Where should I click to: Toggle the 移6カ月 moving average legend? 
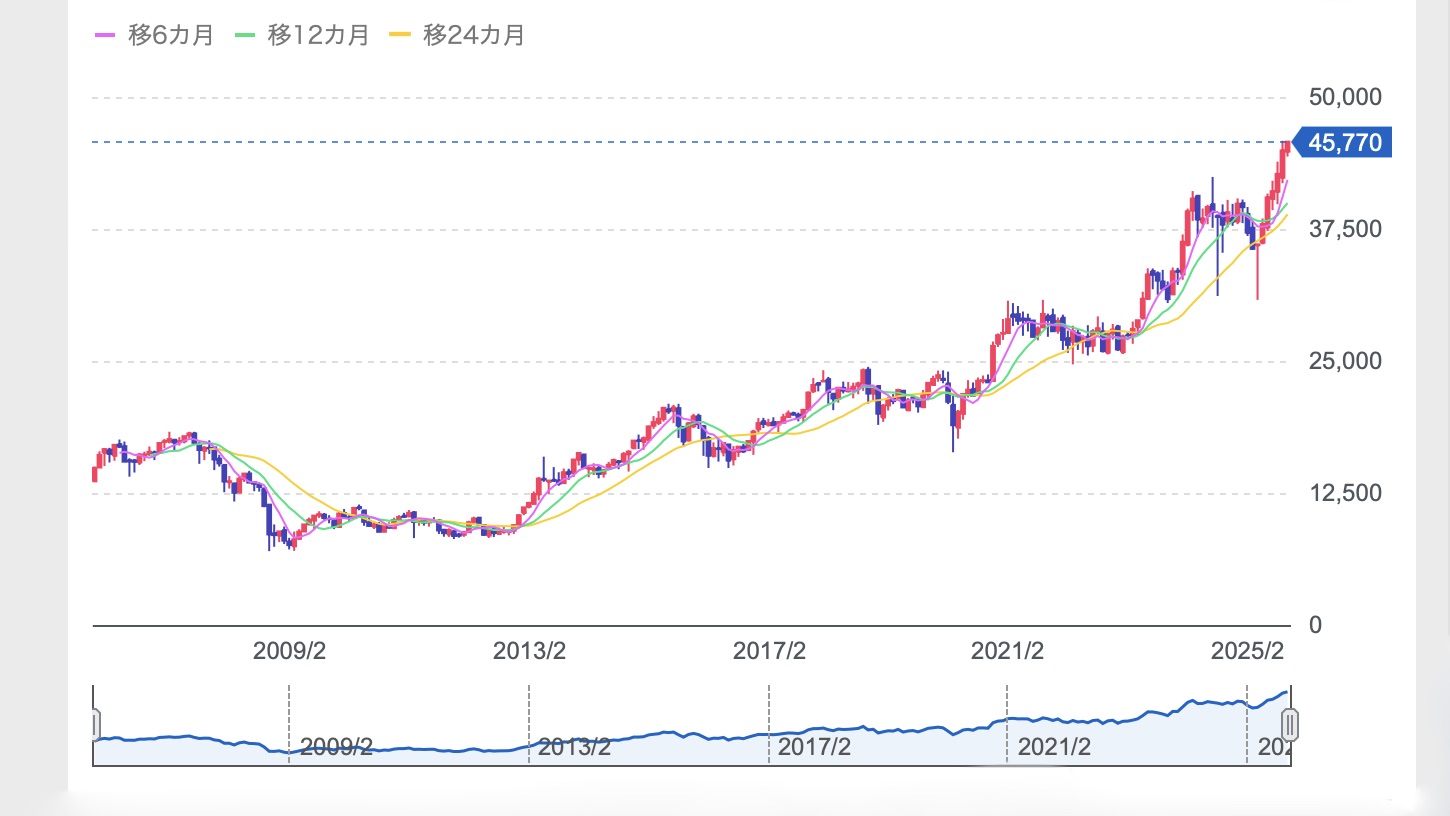click(154, 35)
